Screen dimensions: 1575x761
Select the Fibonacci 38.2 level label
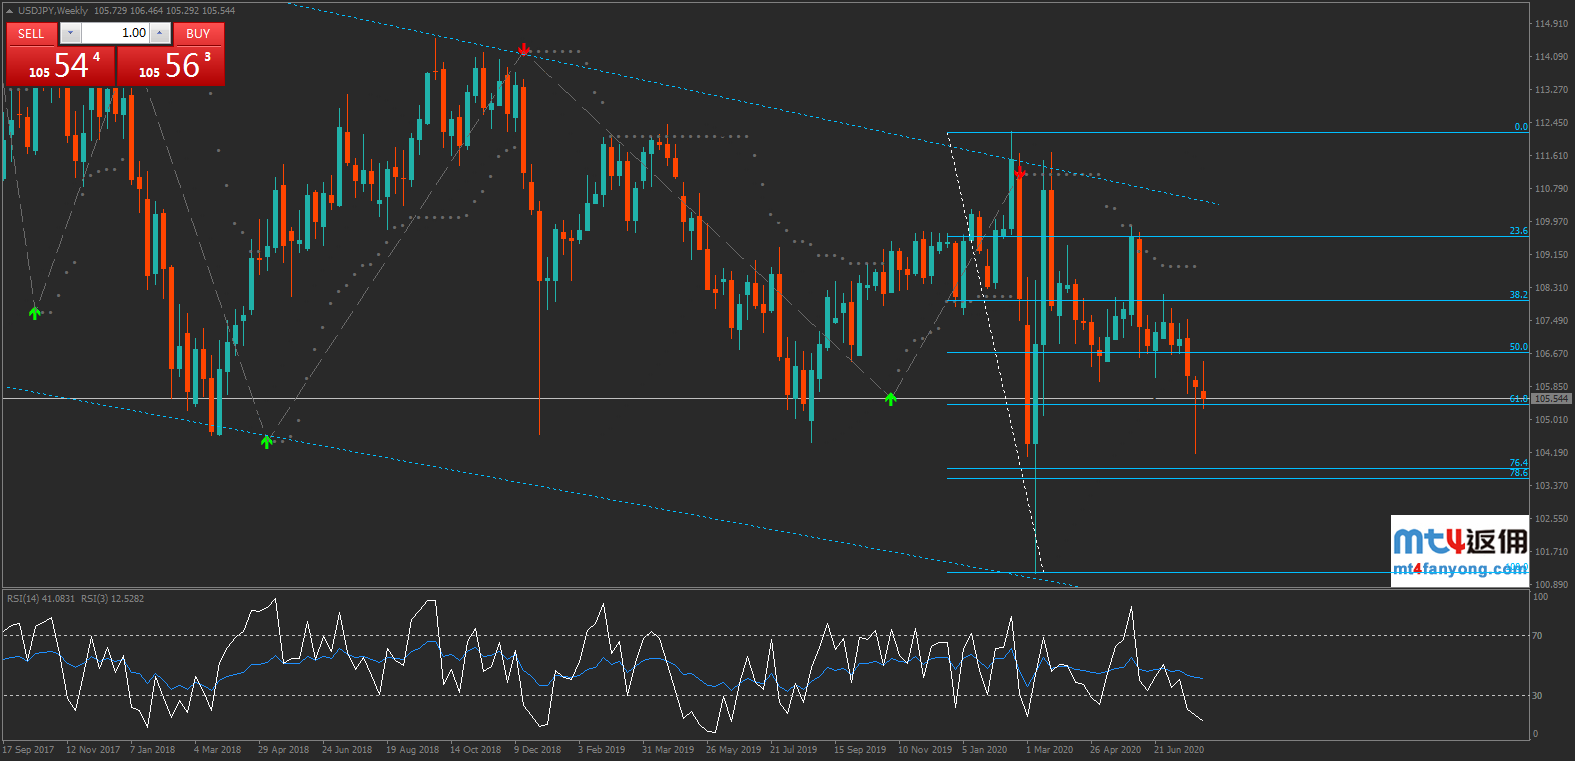(1518, 295)
